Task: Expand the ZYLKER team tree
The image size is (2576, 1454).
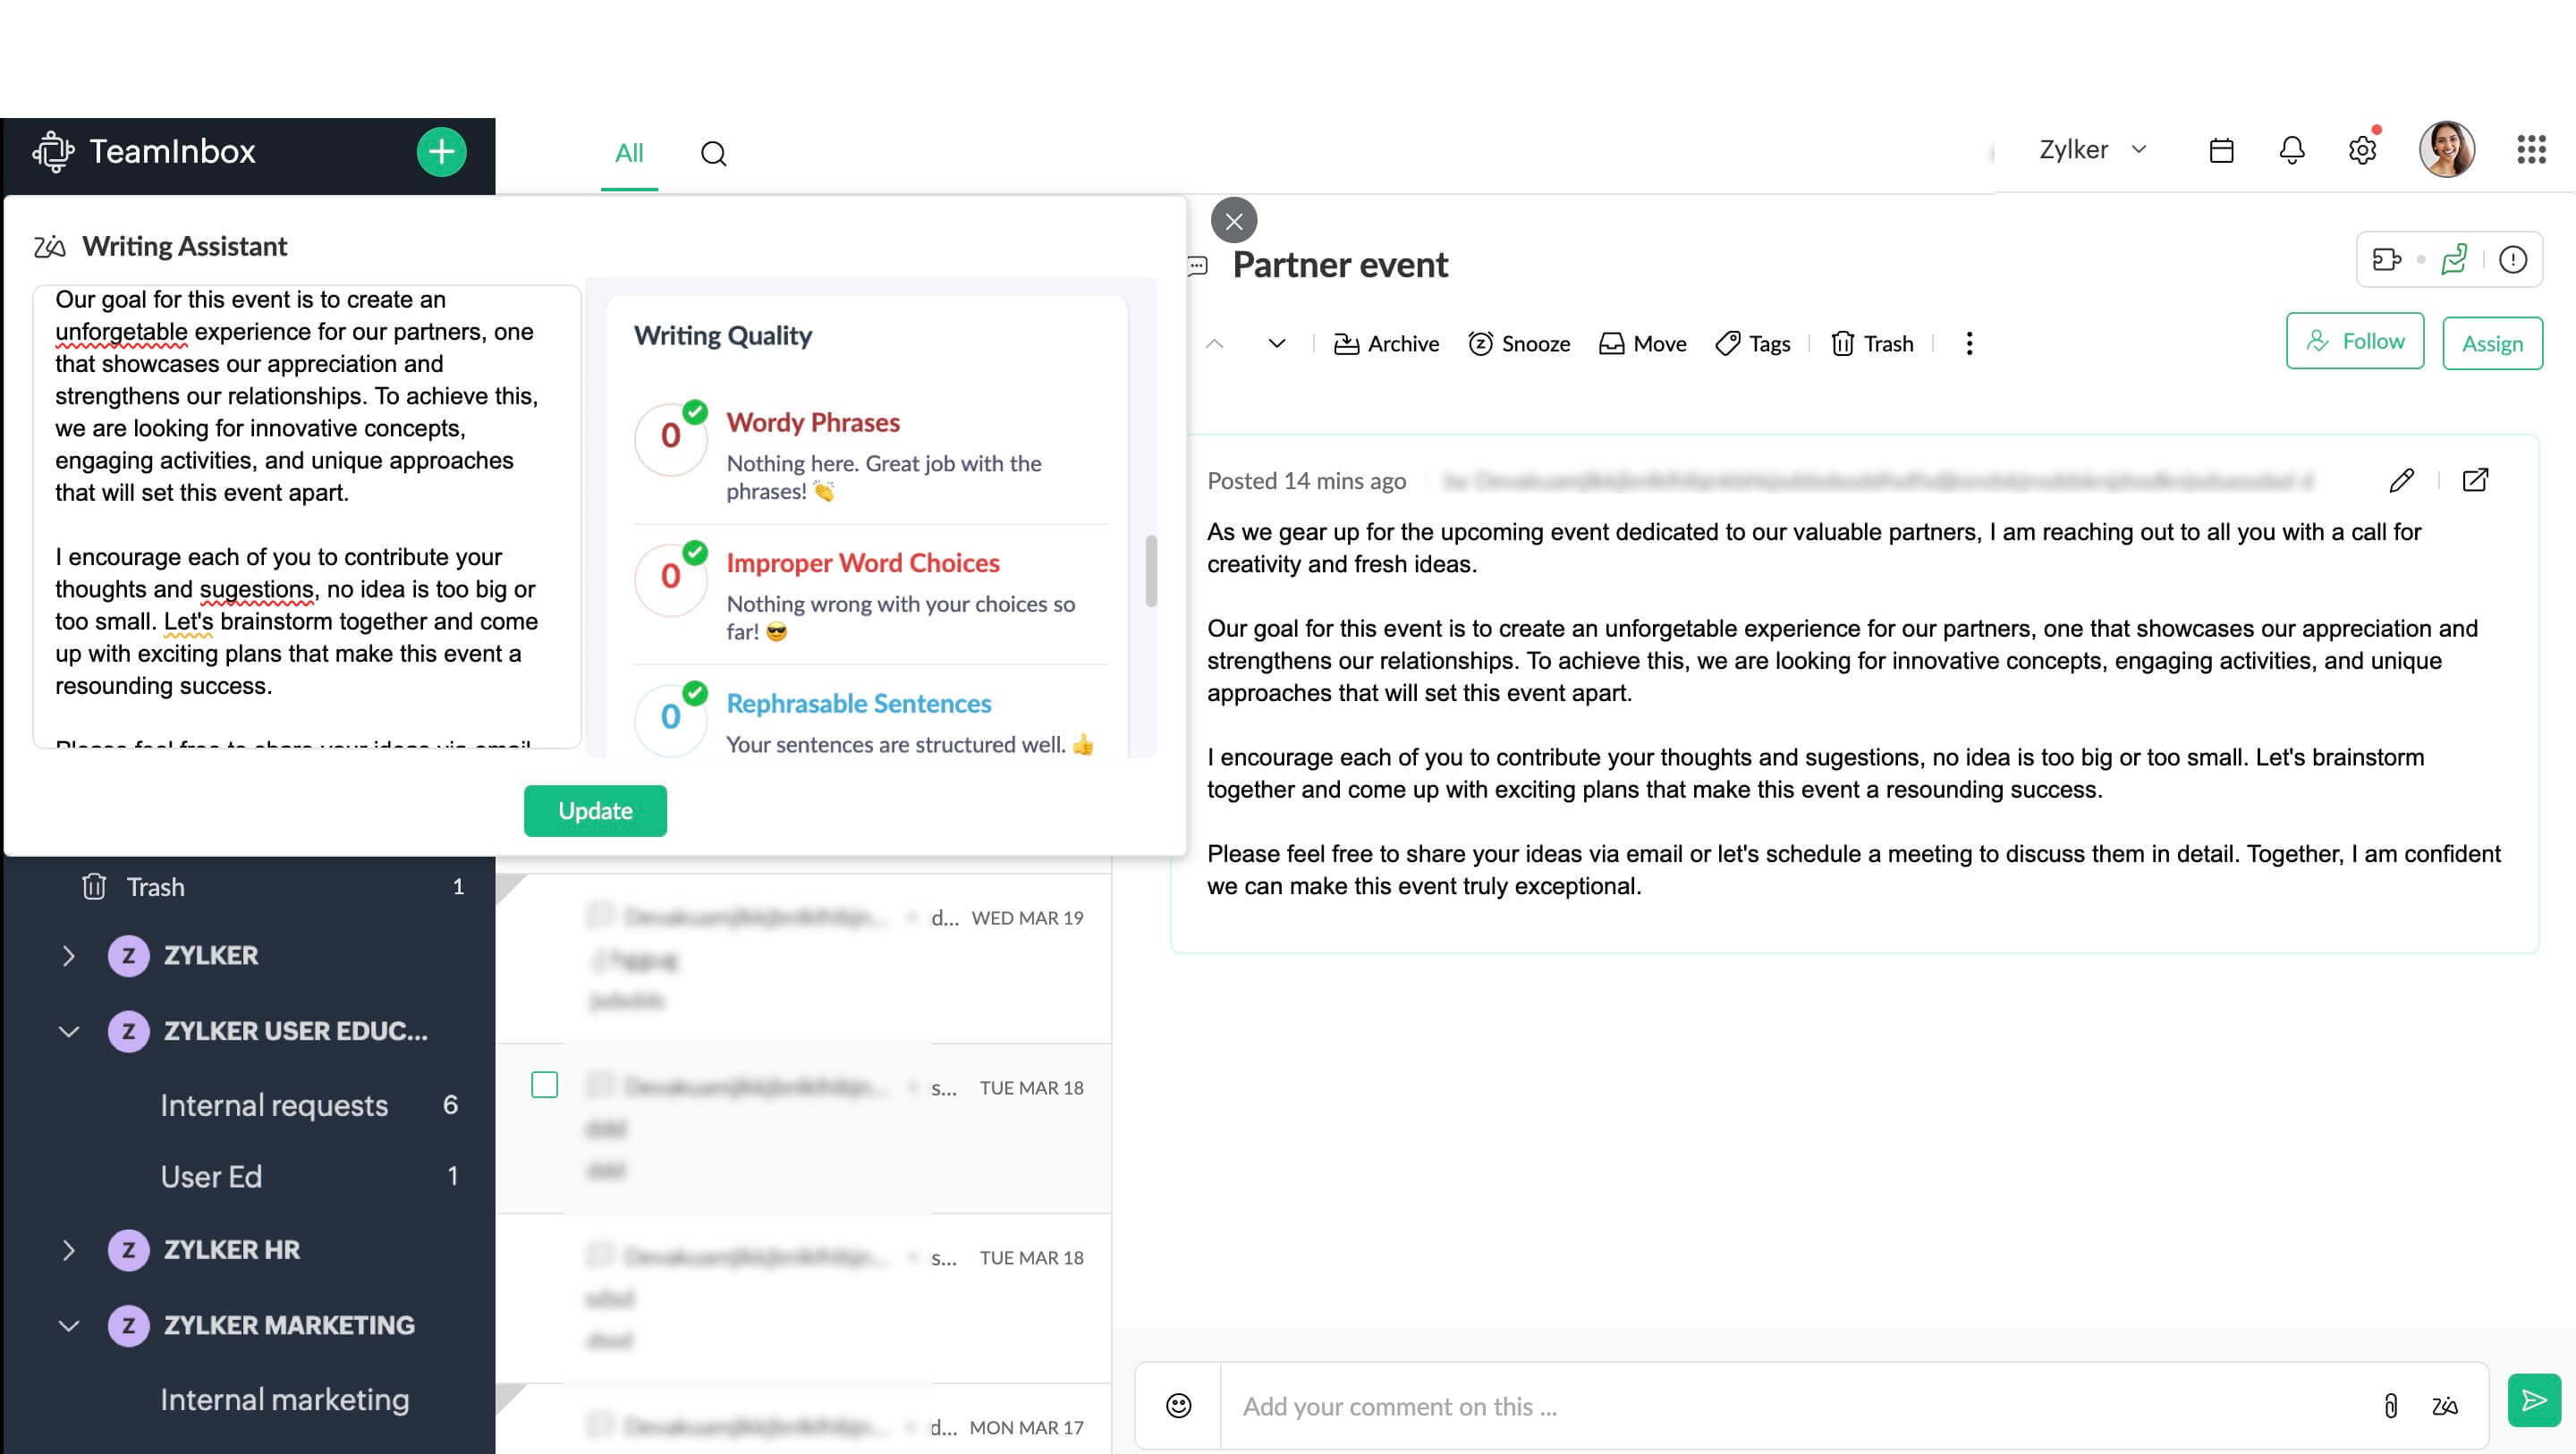Action: pyautogui.click(x=68, y=956)
